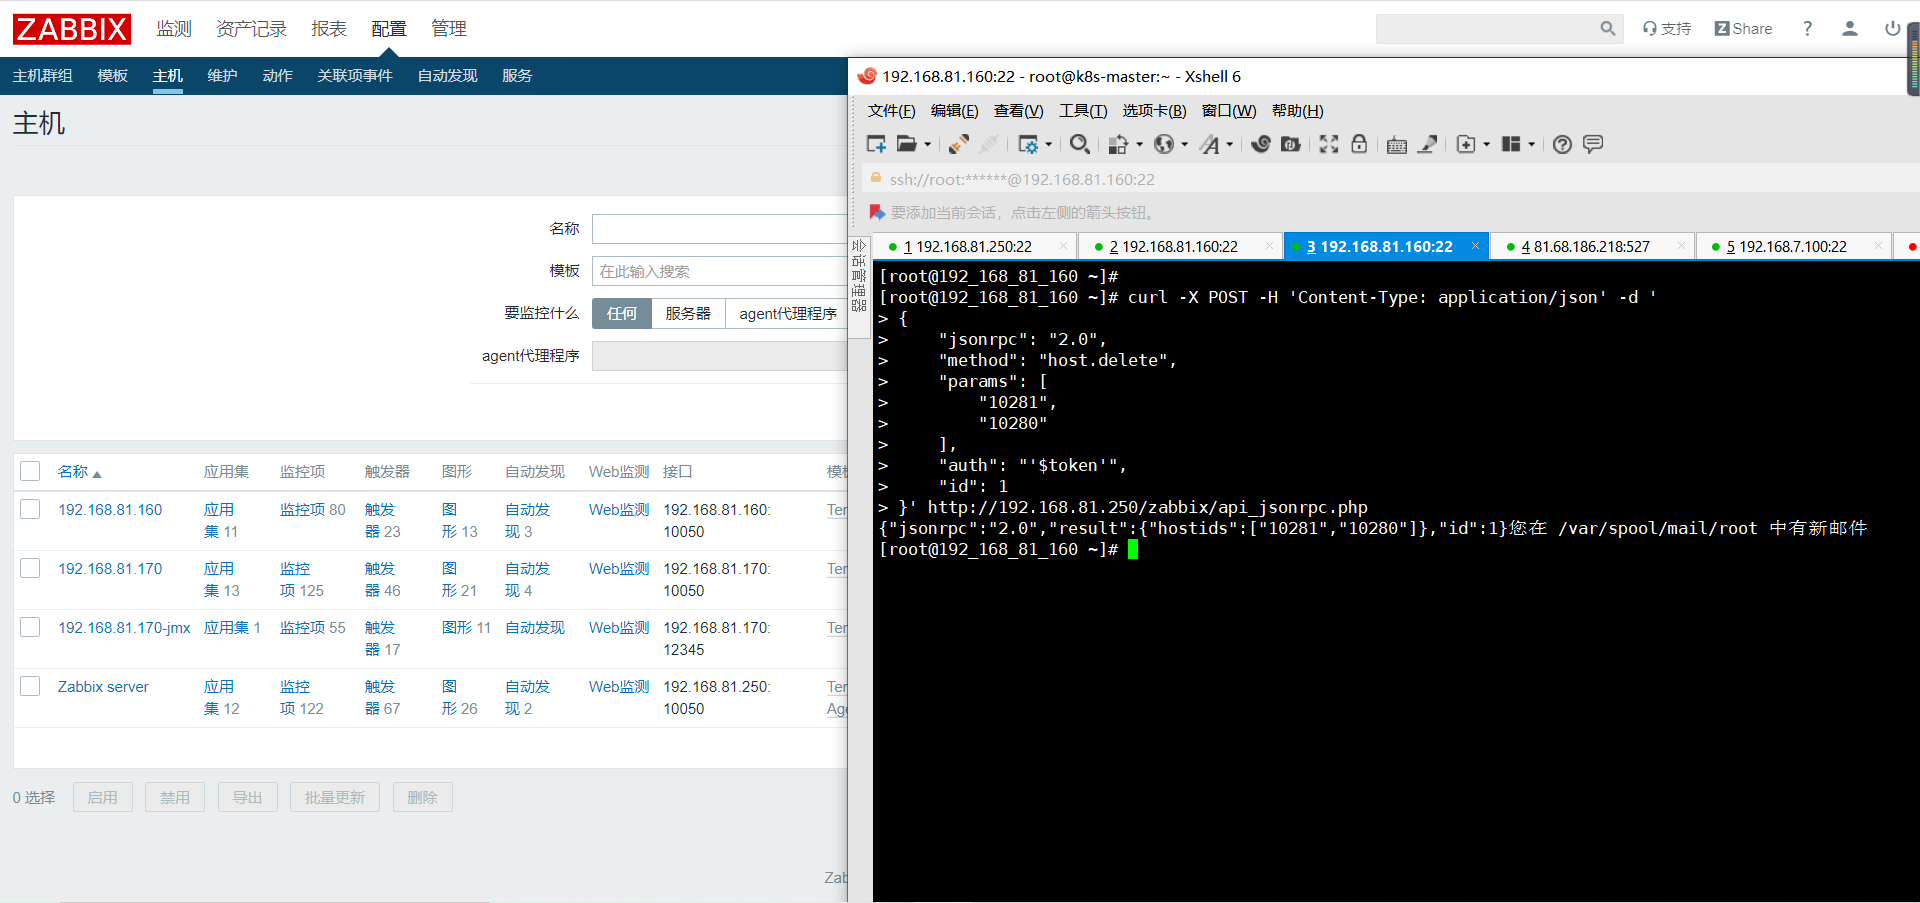
Task: Check the box for host 192.168.81.160
Action: click(x=30, y=509)
